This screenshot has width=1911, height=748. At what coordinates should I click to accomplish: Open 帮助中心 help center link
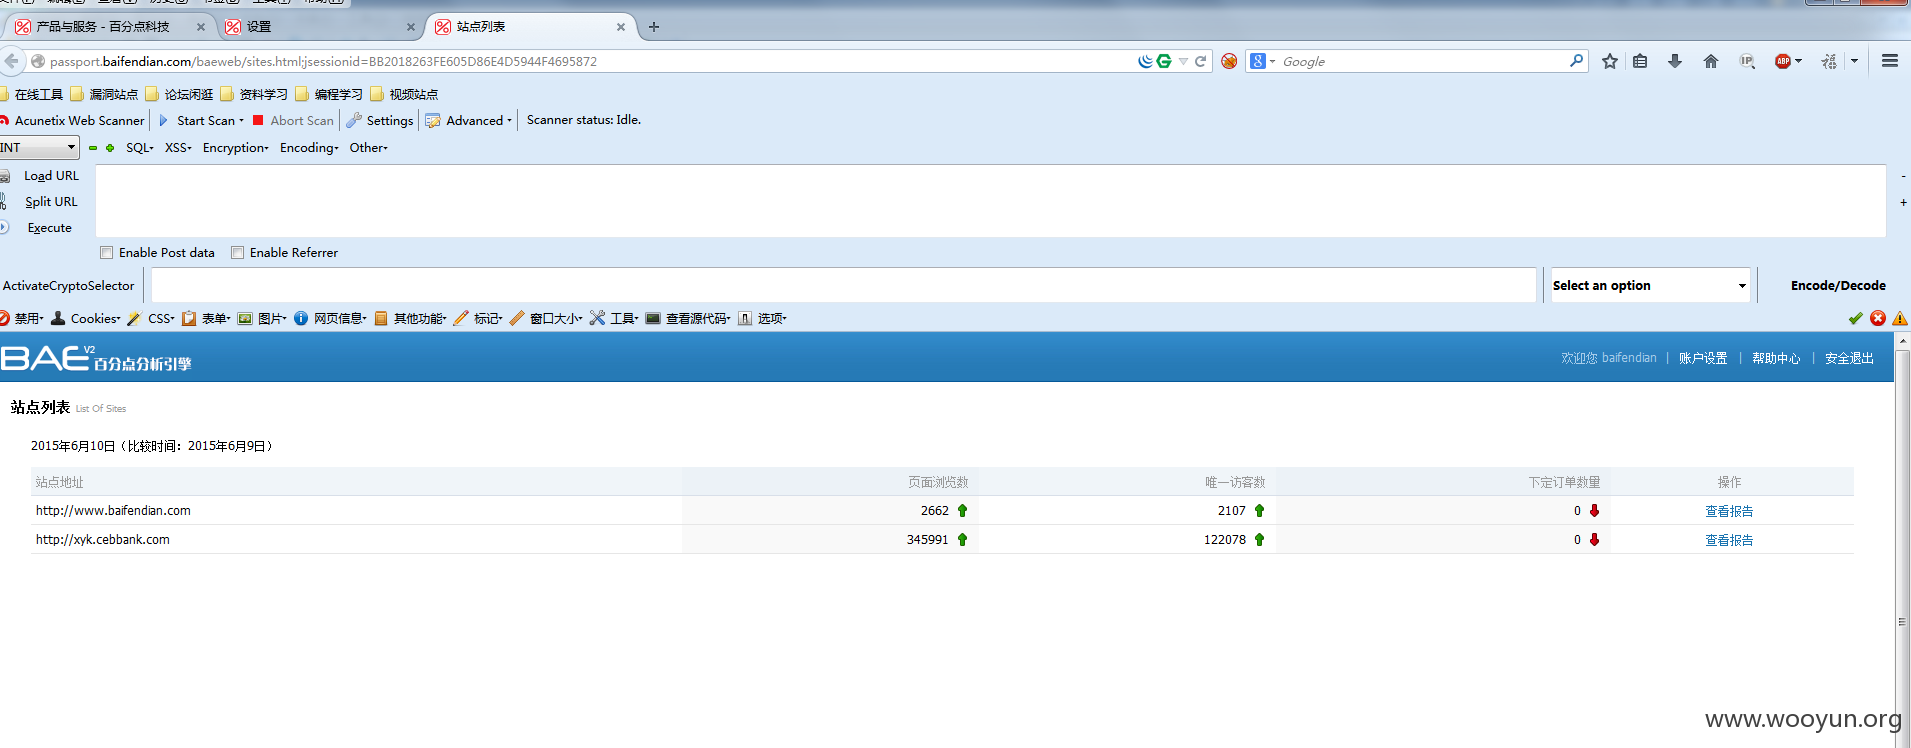[x=1776, y=358]
